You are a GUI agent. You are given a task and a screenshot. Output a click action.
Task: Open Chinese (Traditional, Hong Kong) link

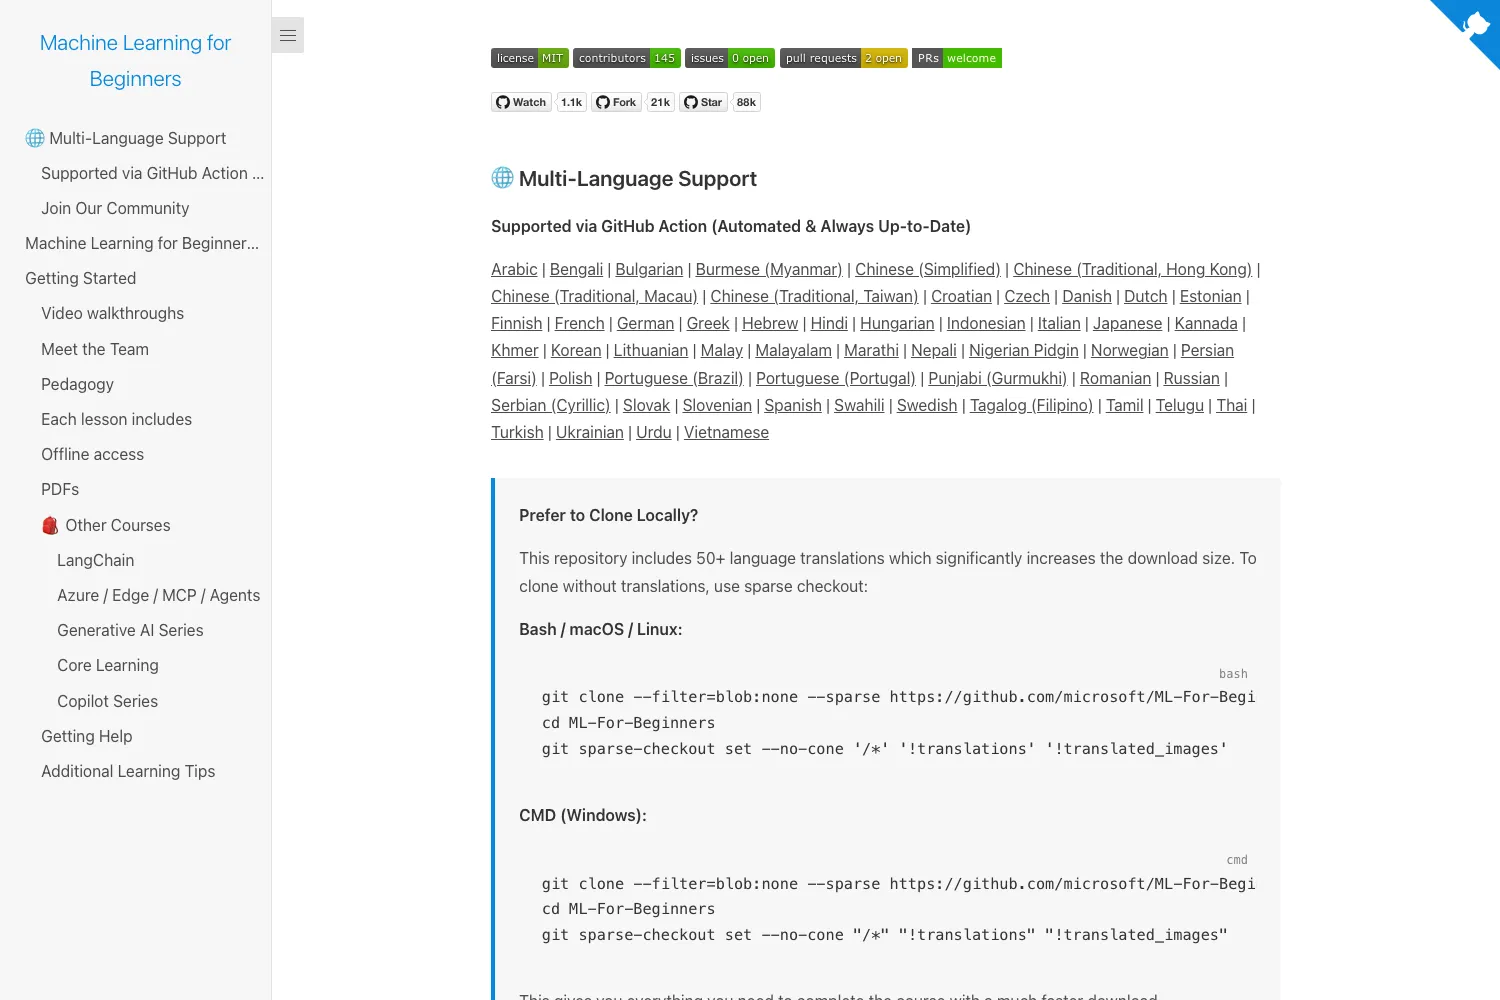coord(1132,269)
